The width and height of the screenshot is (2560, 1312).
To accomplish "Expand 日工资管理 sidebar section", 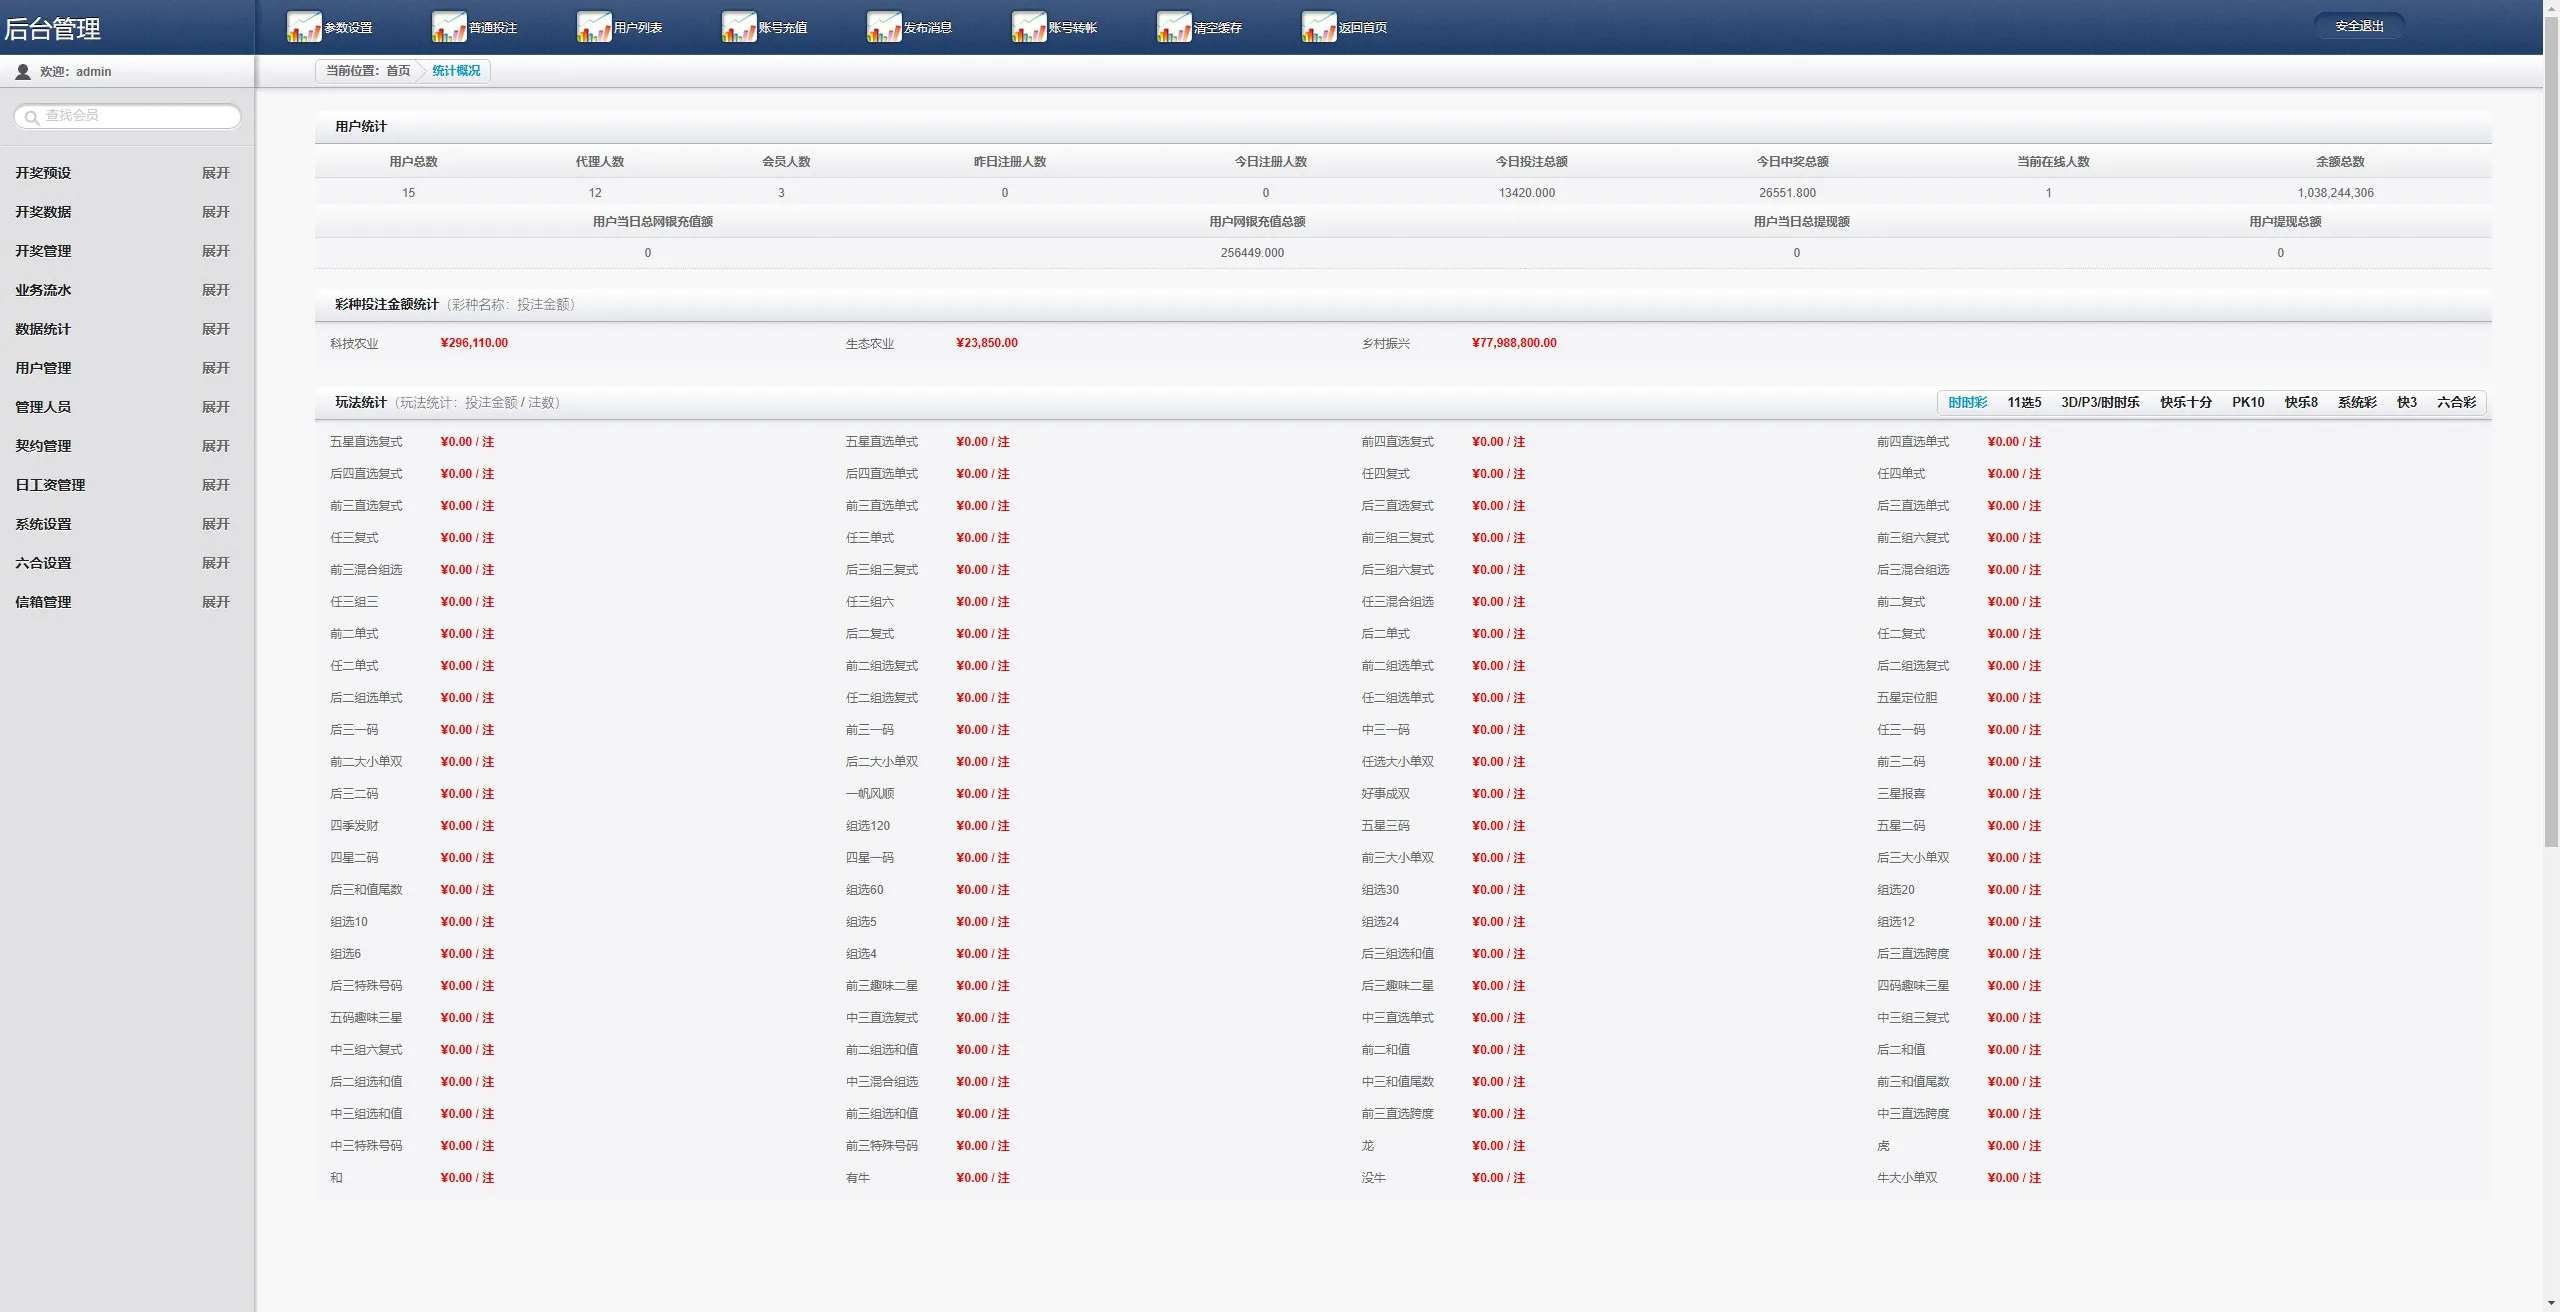I will (x=215, y=485).
